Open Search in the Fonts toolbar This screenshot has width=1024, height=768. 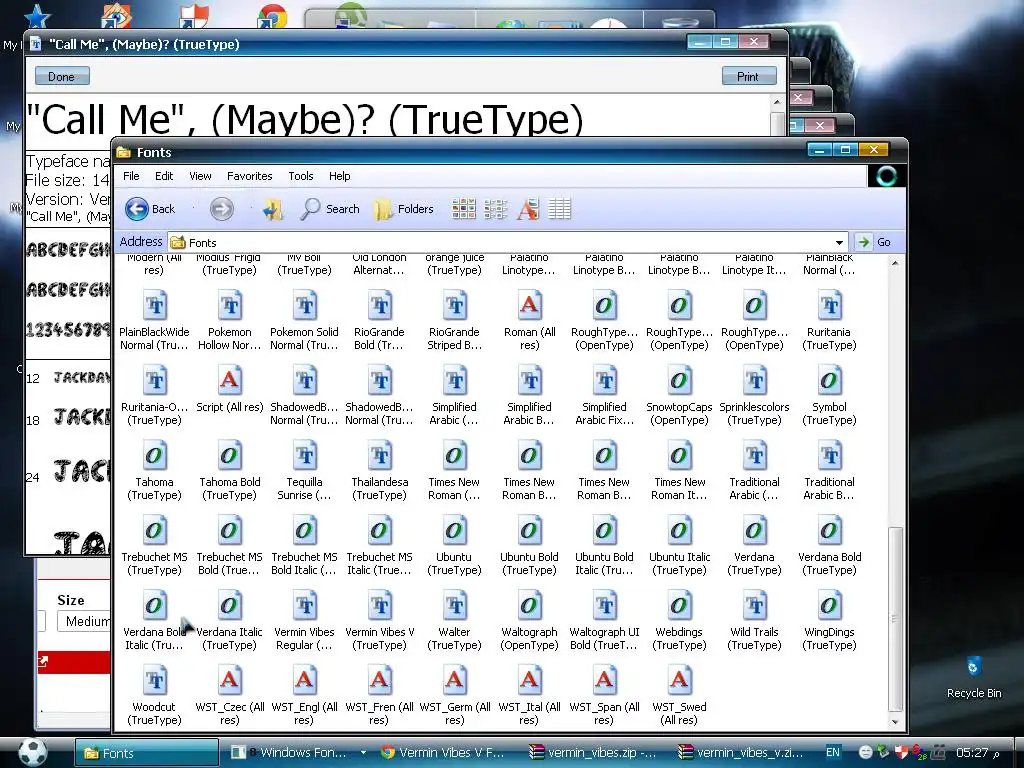point(330,209)
